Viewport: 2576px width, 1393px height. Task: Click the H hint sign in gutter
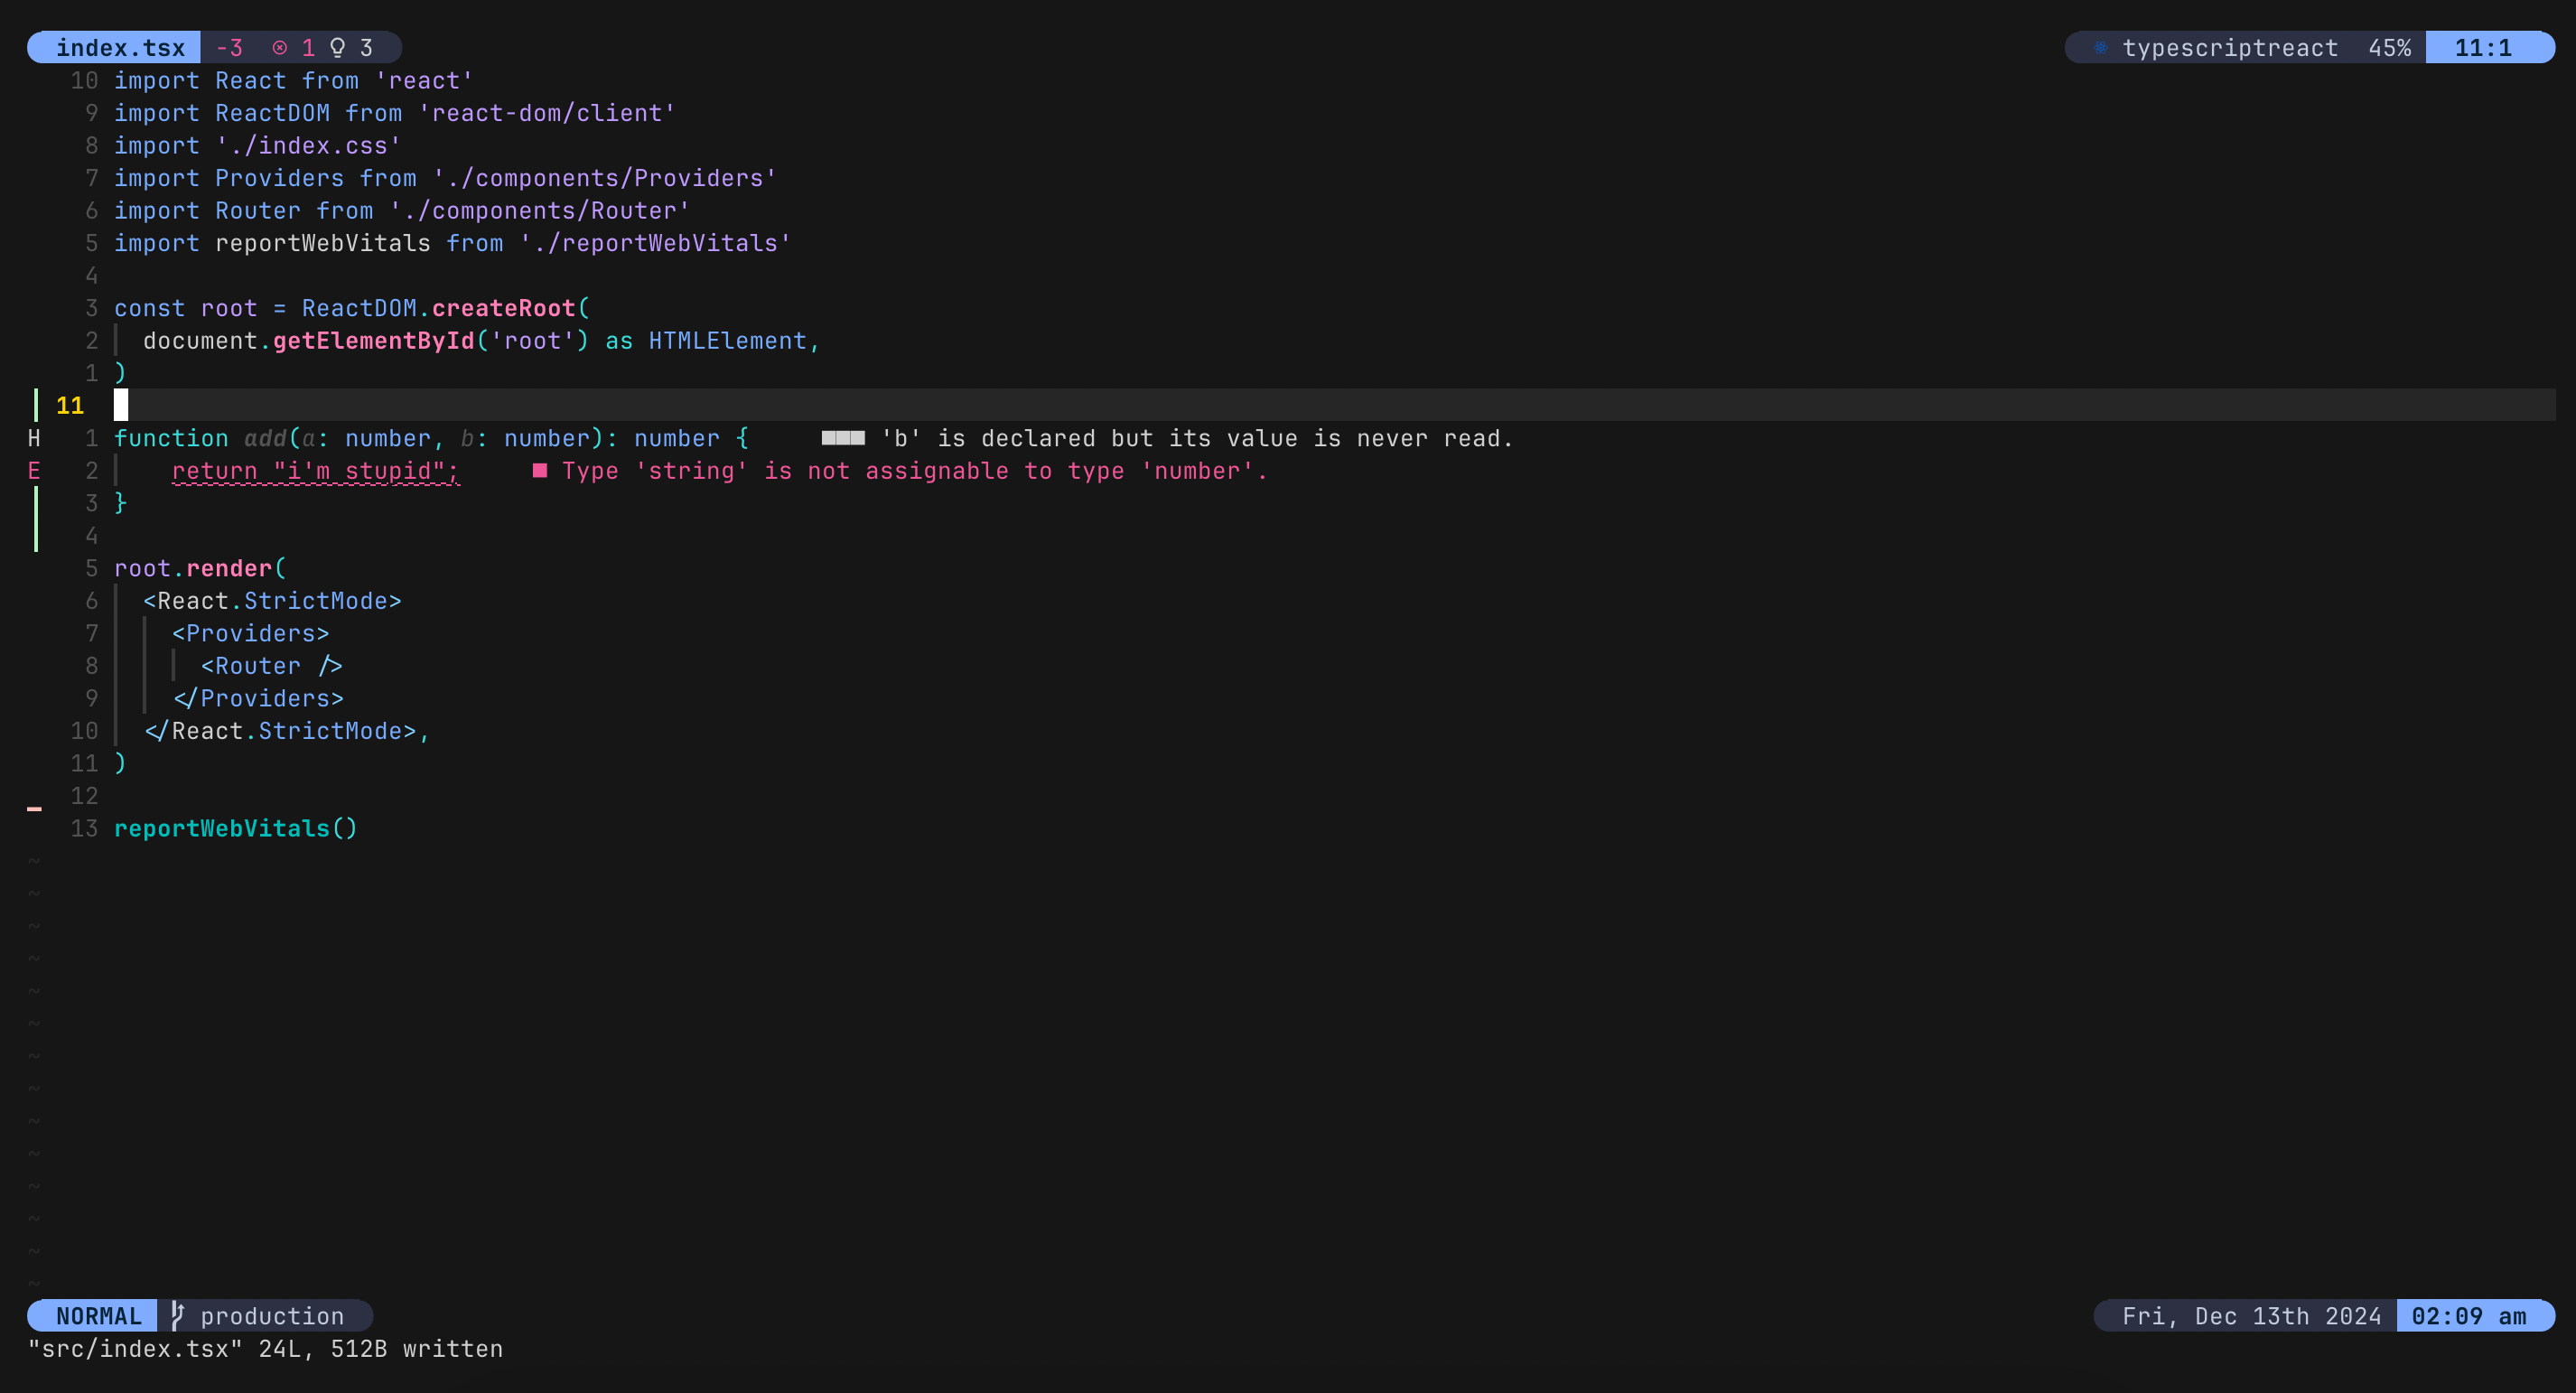pos(34,439)
